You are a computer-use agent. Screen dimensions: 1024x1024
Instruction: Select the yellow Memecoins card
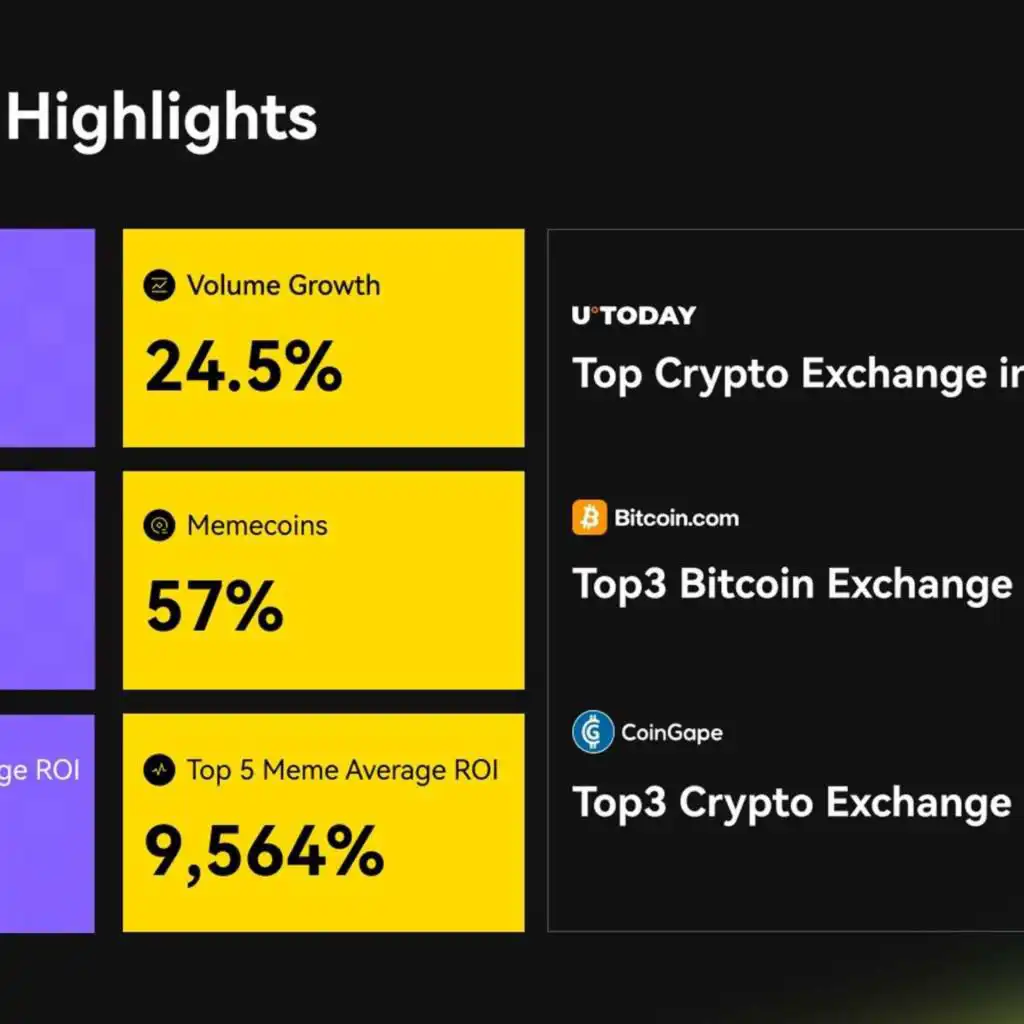click(x=323, y=581)
